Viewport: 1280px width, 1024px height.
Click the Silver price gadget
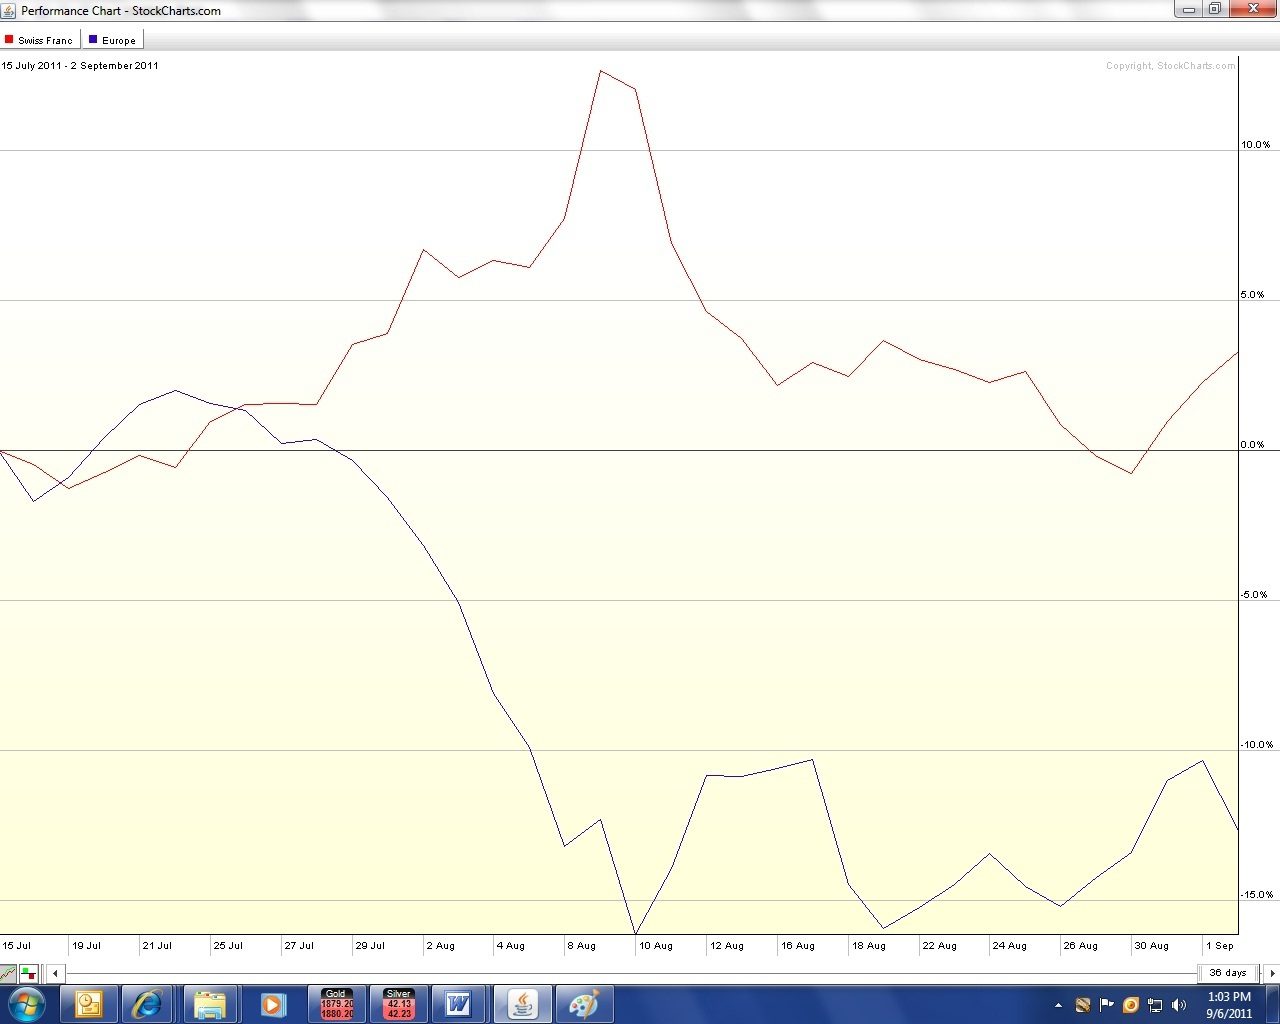398,1004
